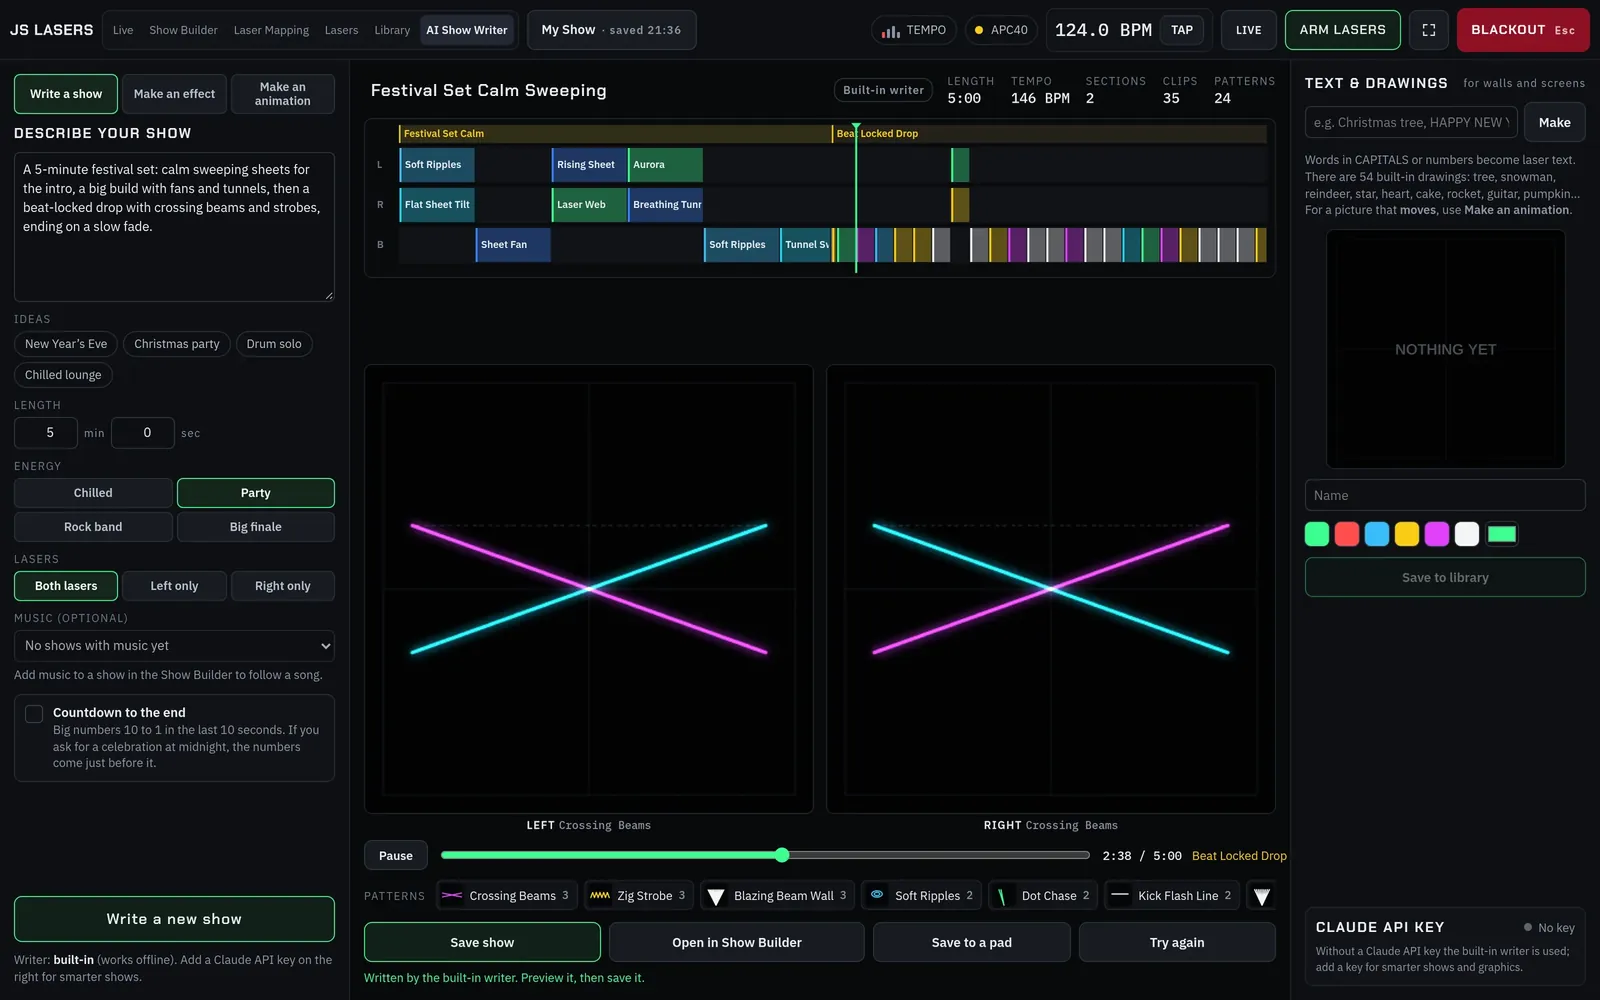Open the Laser Mapping tab
The width and height of the screenshot is (1600, 1000).
[271, 30]
